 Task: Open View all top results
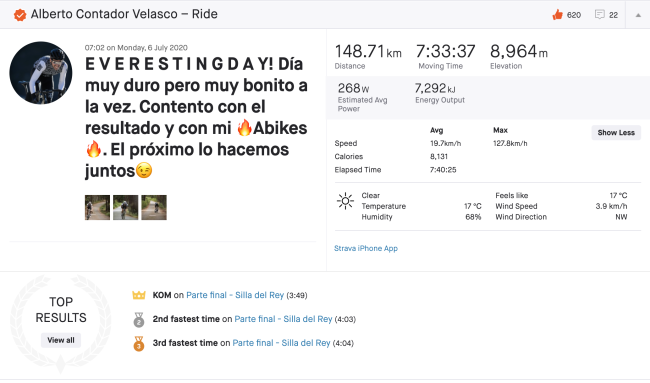61,340
